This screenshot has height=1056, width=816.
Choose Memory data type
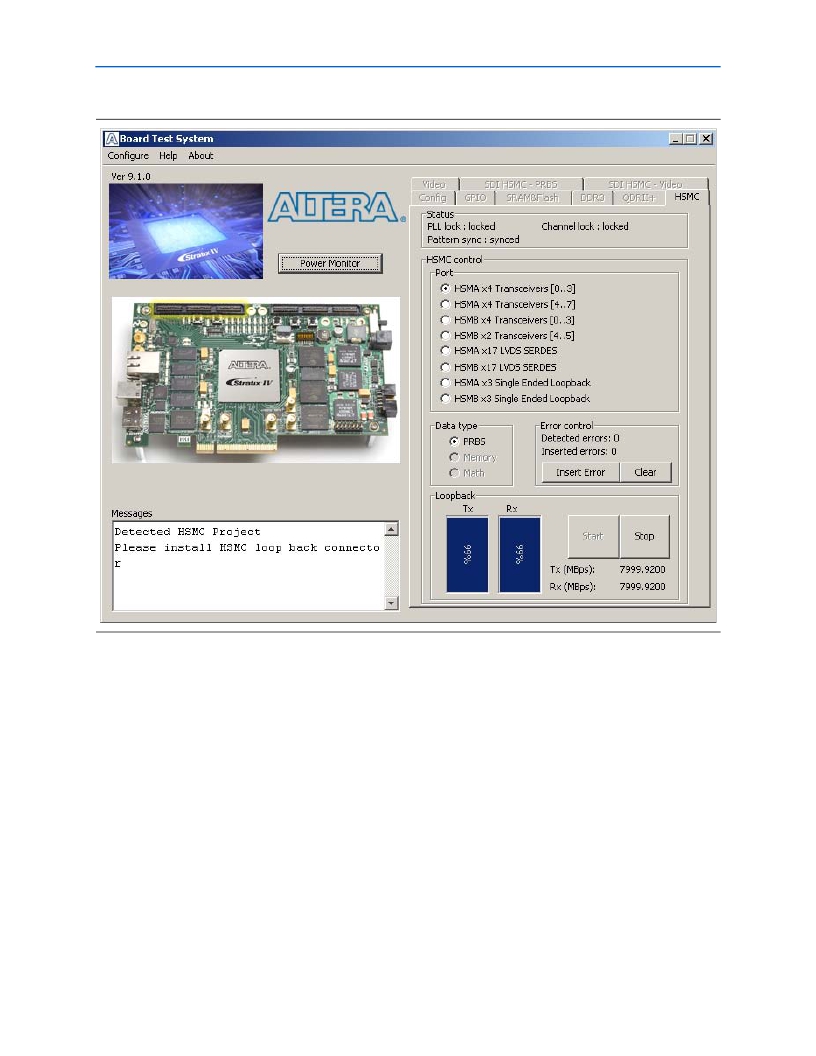473,457
